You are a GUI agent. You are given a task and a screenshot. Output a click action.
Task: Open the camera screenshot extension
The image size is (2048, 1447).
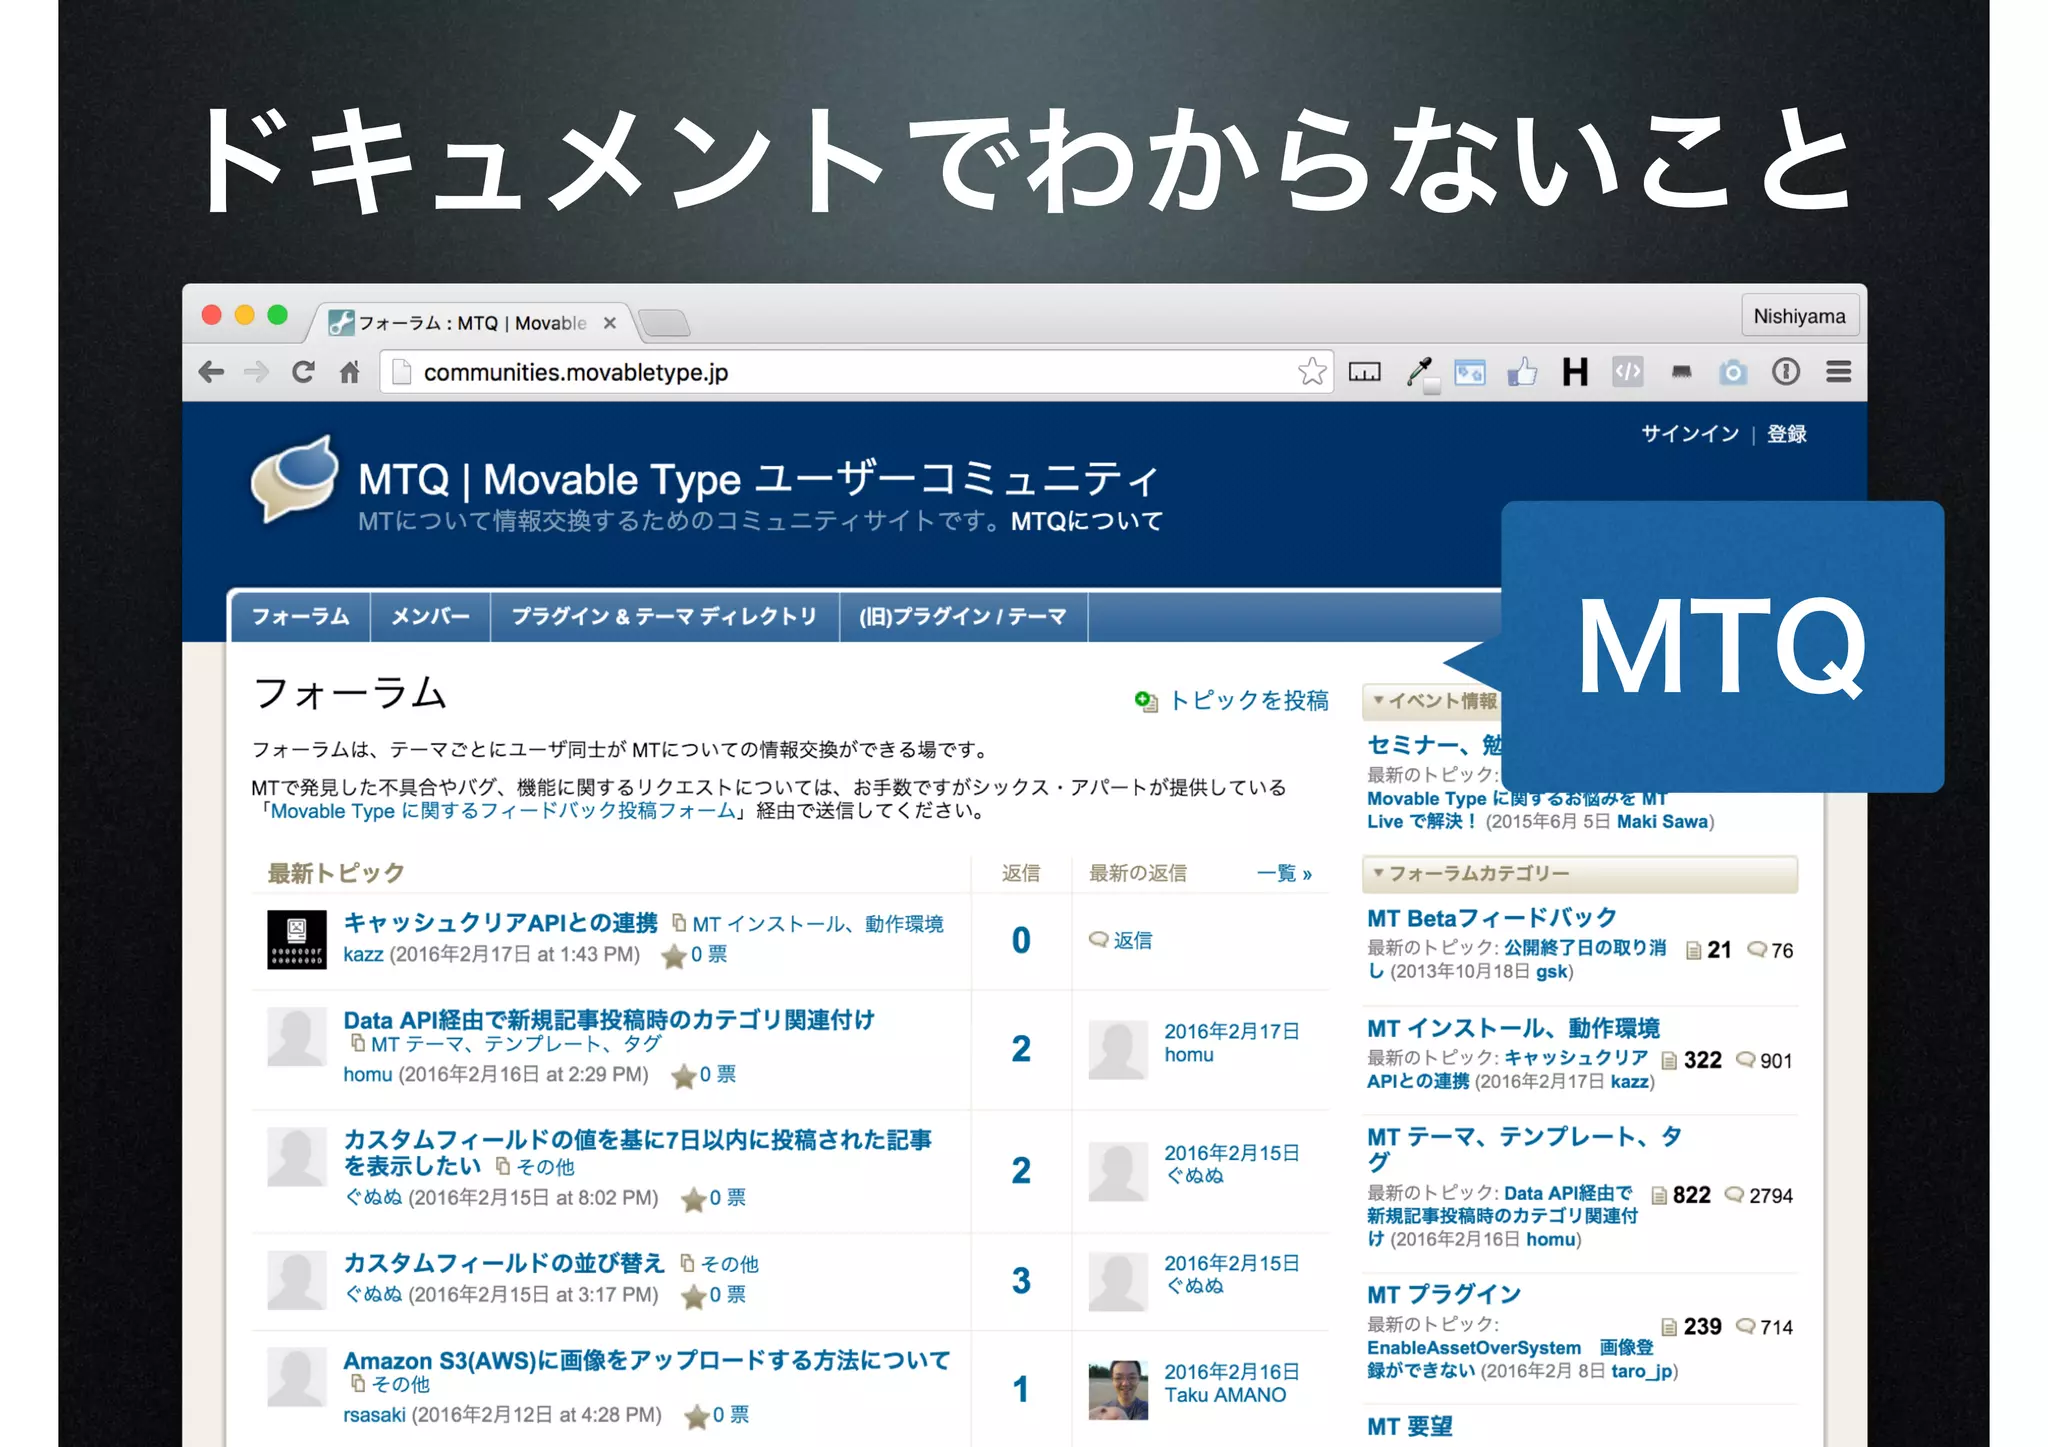click(x=1733, y=373)
